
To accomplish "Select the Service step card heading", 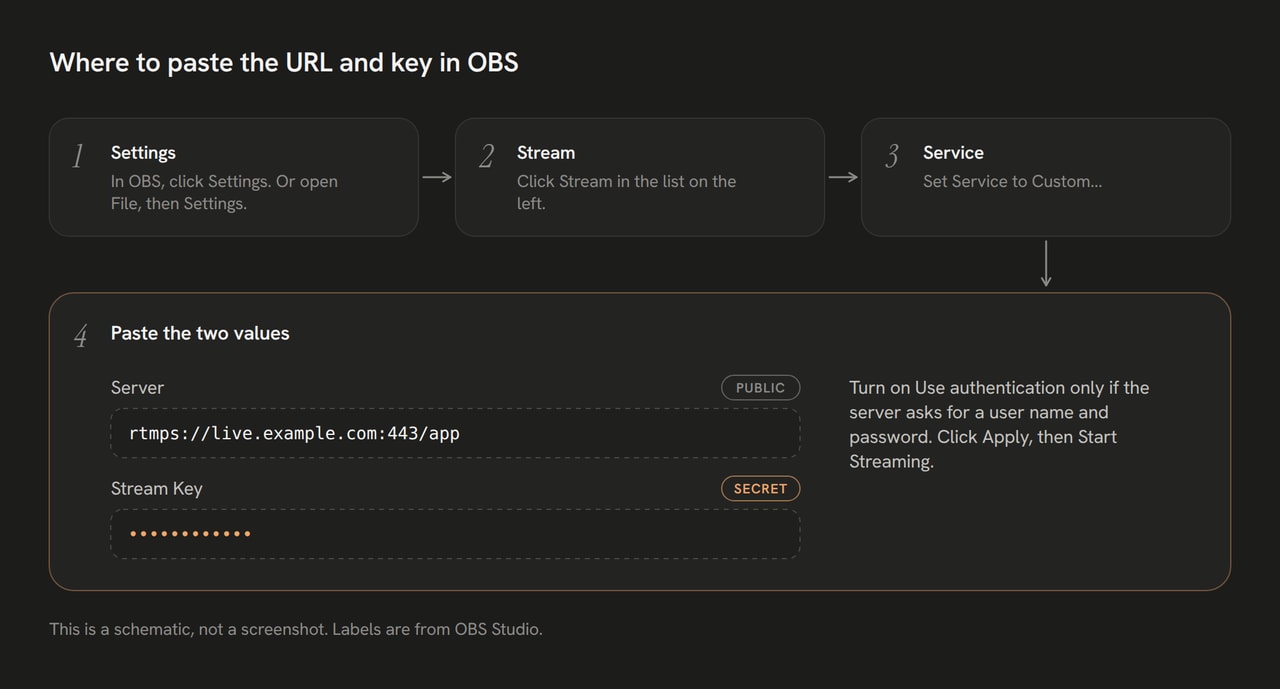I will click(953, 153).
